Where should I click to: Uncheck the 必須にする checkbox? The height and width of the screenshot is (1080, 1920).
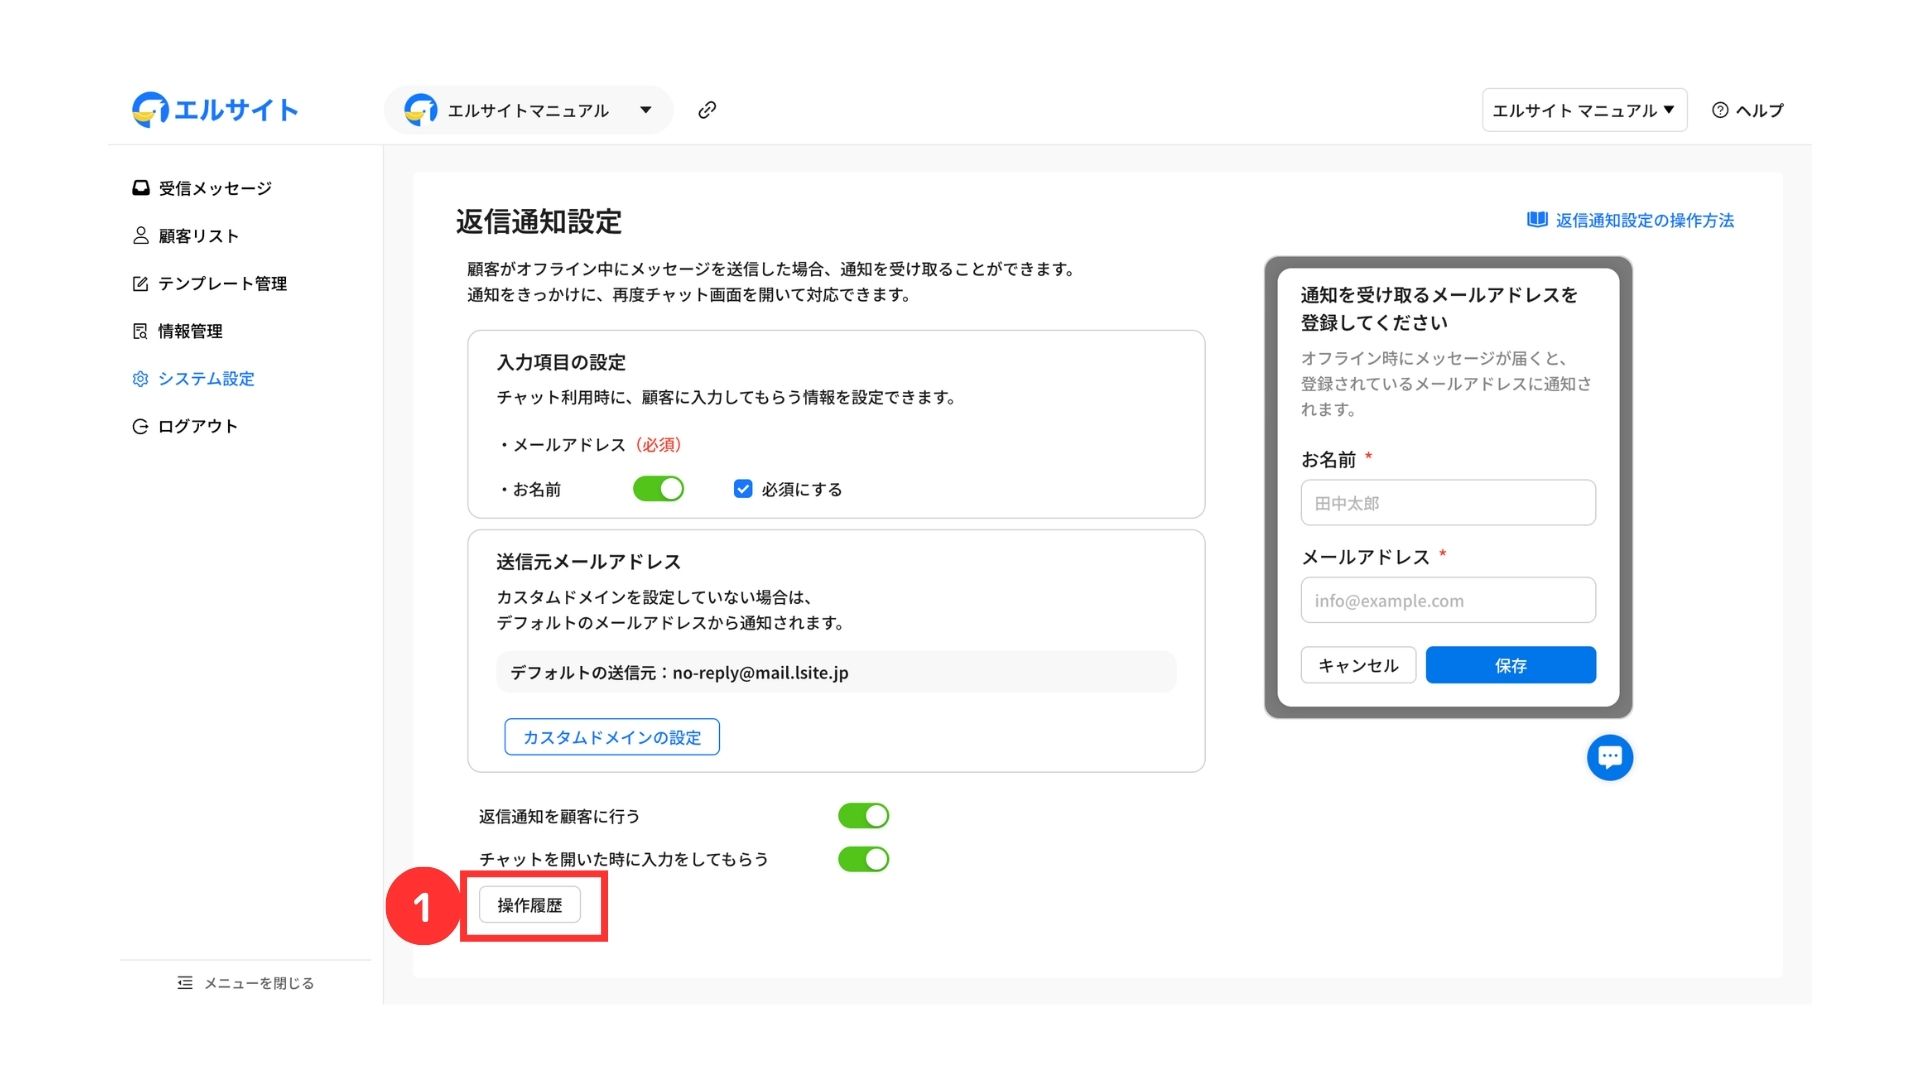click(x=743, y=489)
